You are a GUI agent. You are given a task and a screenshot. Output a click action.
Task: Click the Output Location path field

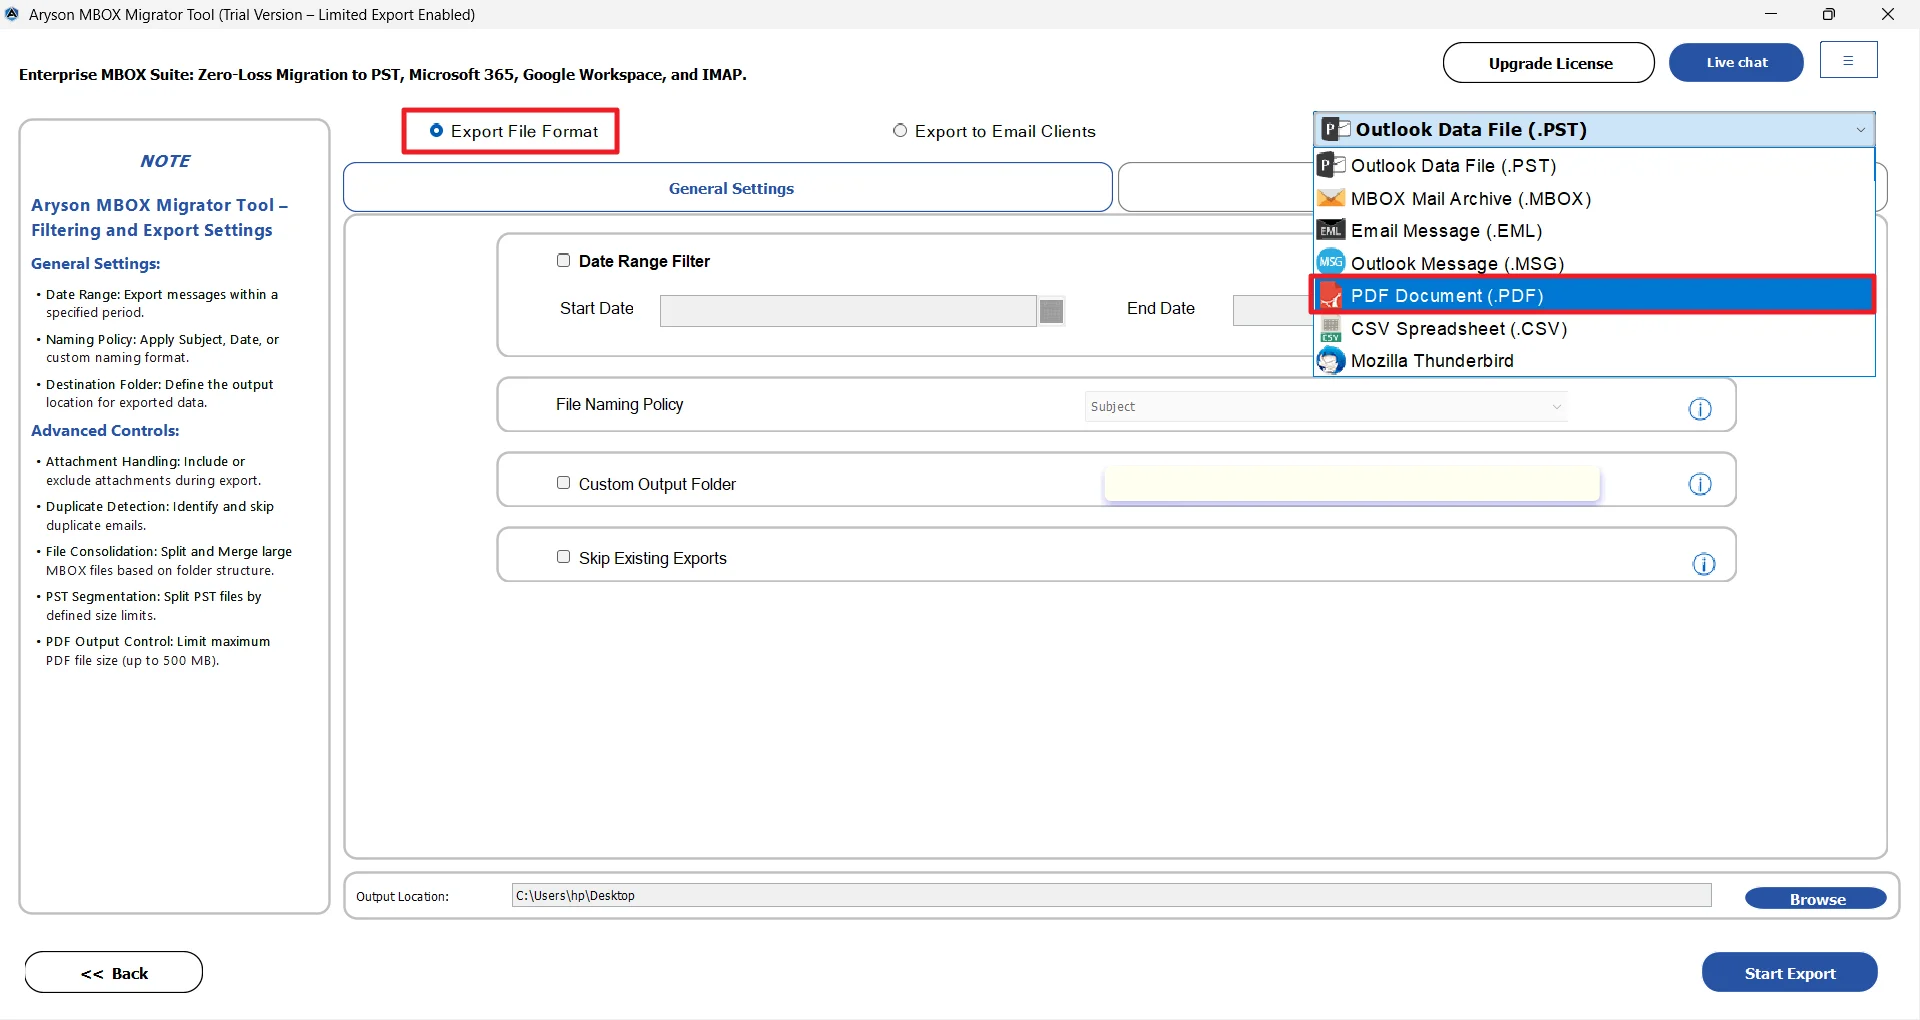point(1111,895)
